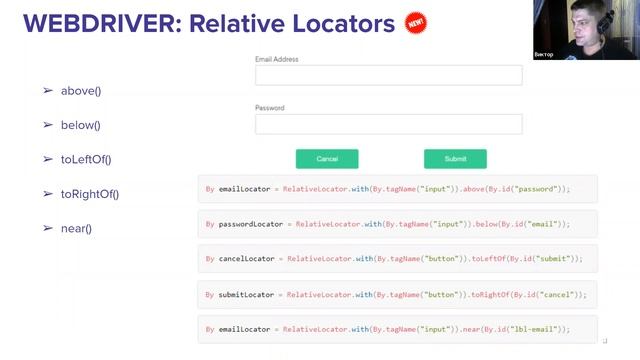
Task: Click the emailLocator above() code block
Action: pyautogui.click(x=398, y=189)
